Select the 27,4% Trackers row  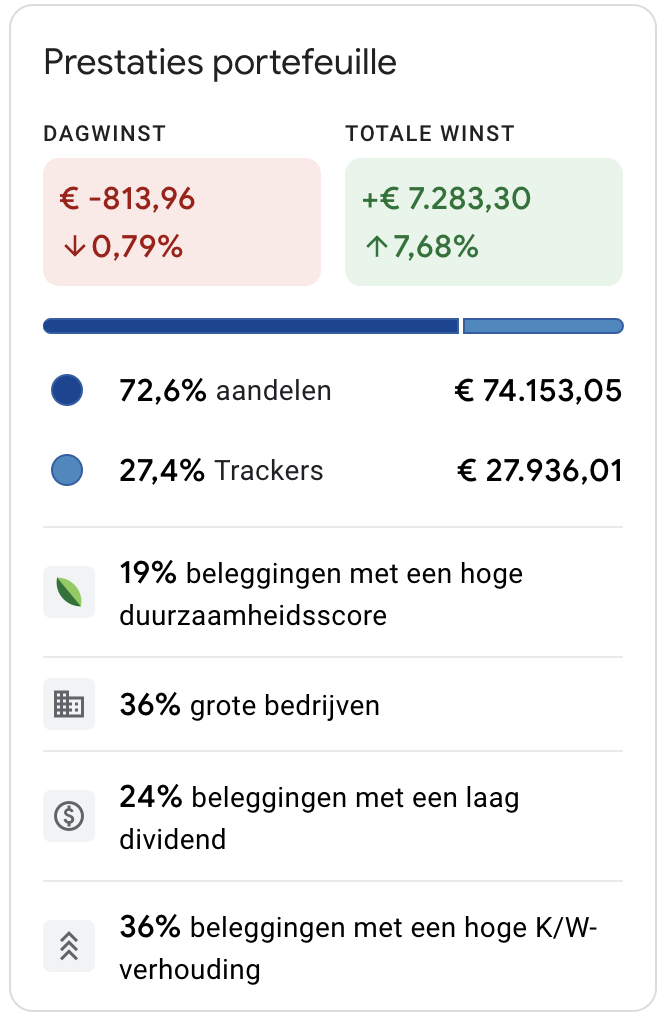(333, 470)
